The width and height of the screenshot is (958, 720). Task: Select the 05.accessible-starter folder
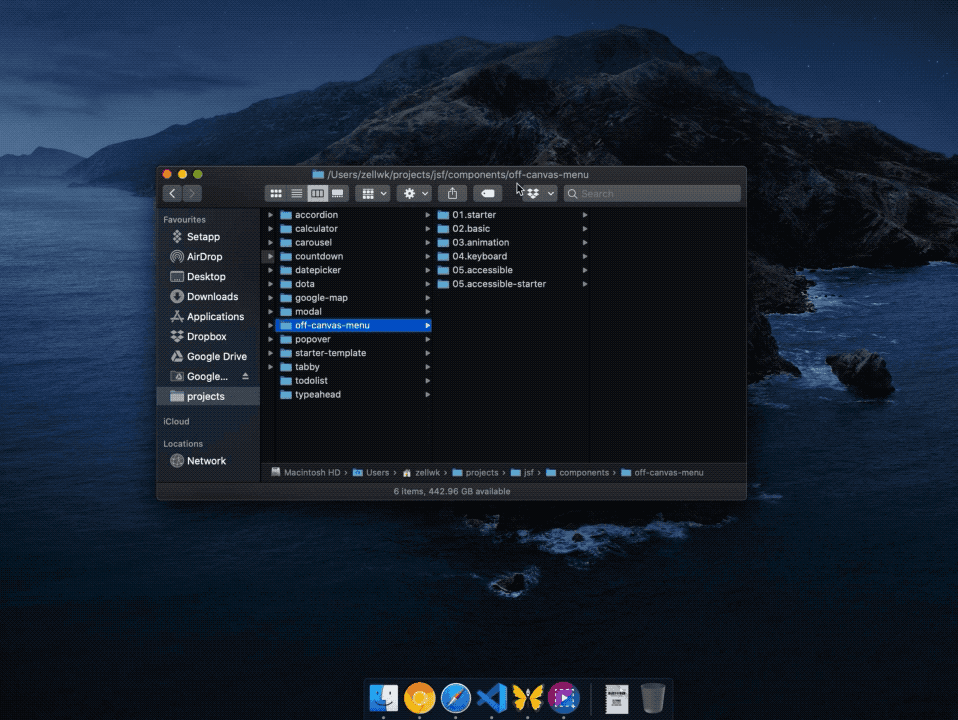[499, 284]
